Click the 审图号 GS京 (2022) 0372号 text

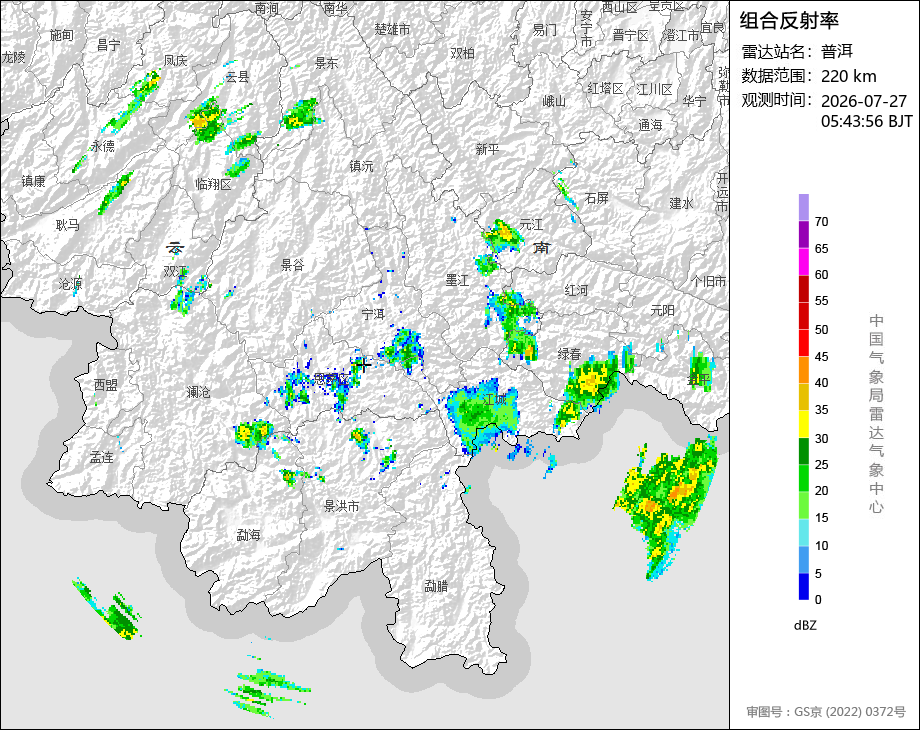826,712
